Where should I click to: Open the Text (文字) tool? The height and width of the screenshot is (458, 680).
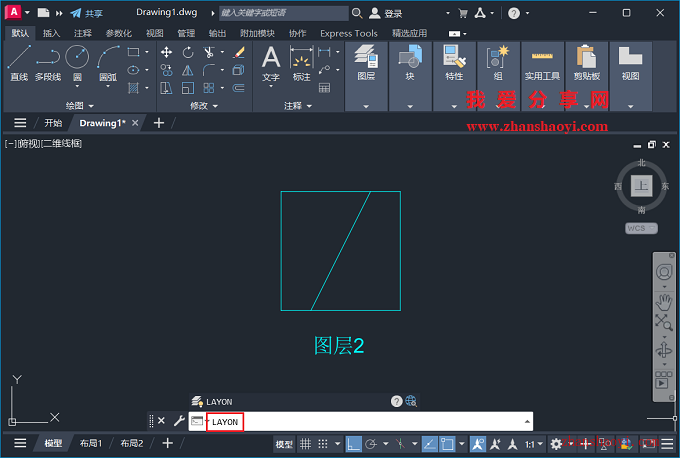coord(271,63)
